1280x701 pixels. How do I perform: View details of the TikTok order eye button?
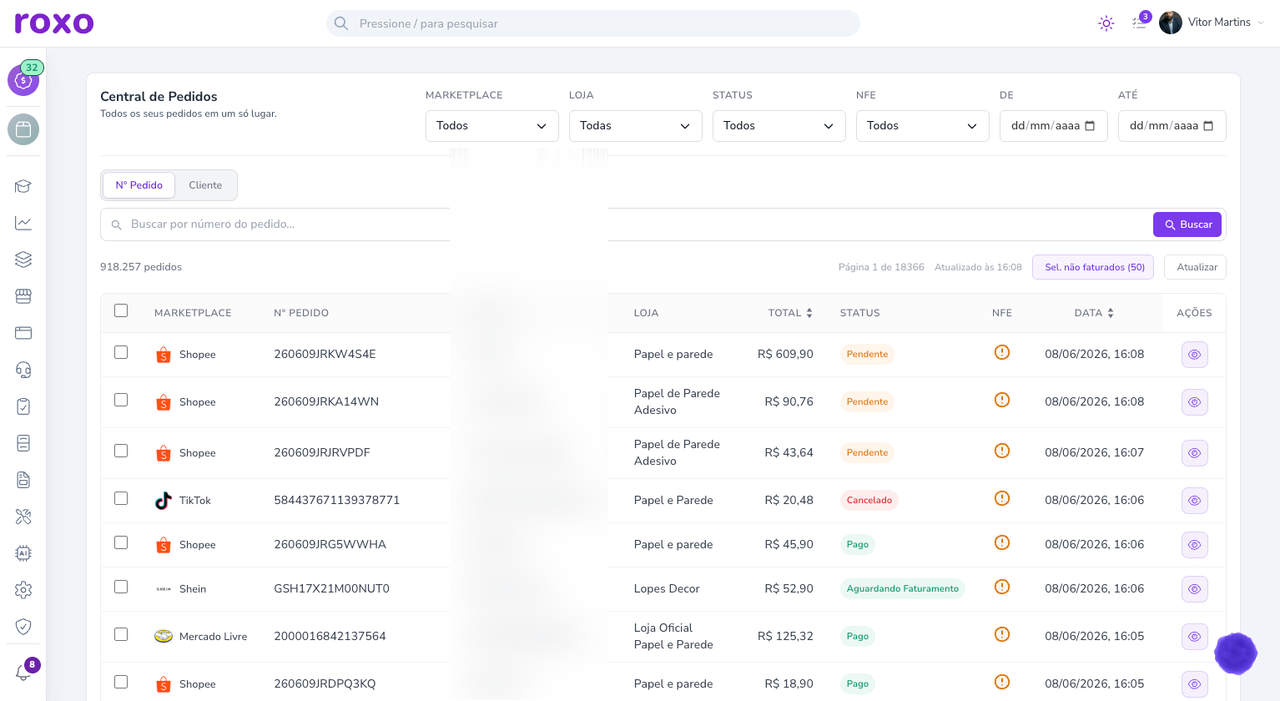[x=1194, y=501]
